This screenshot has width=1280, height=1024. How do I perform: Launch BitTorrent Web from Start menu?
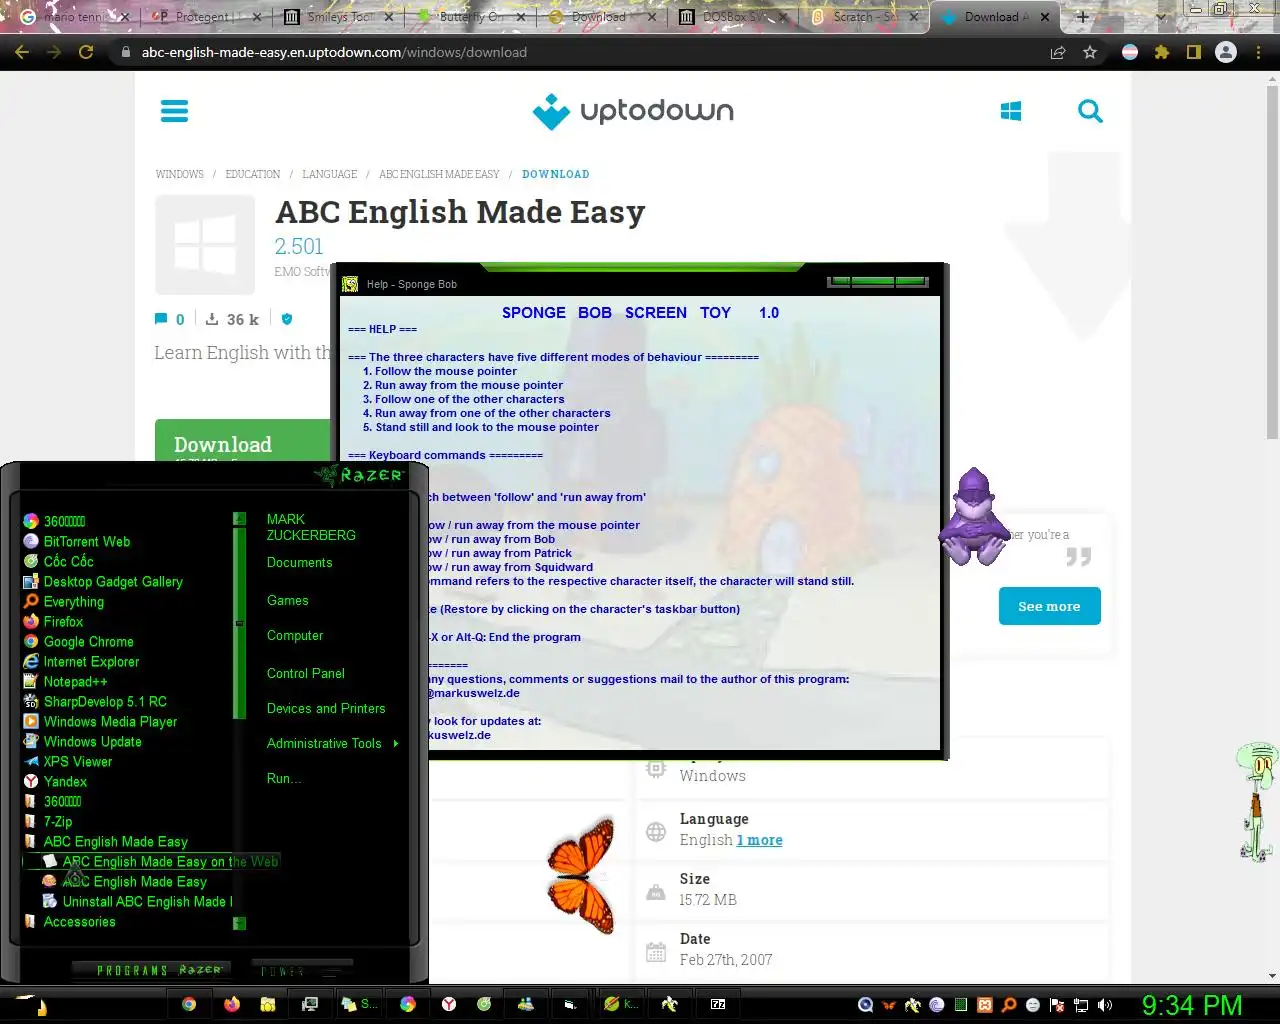(x=86, y=541)
